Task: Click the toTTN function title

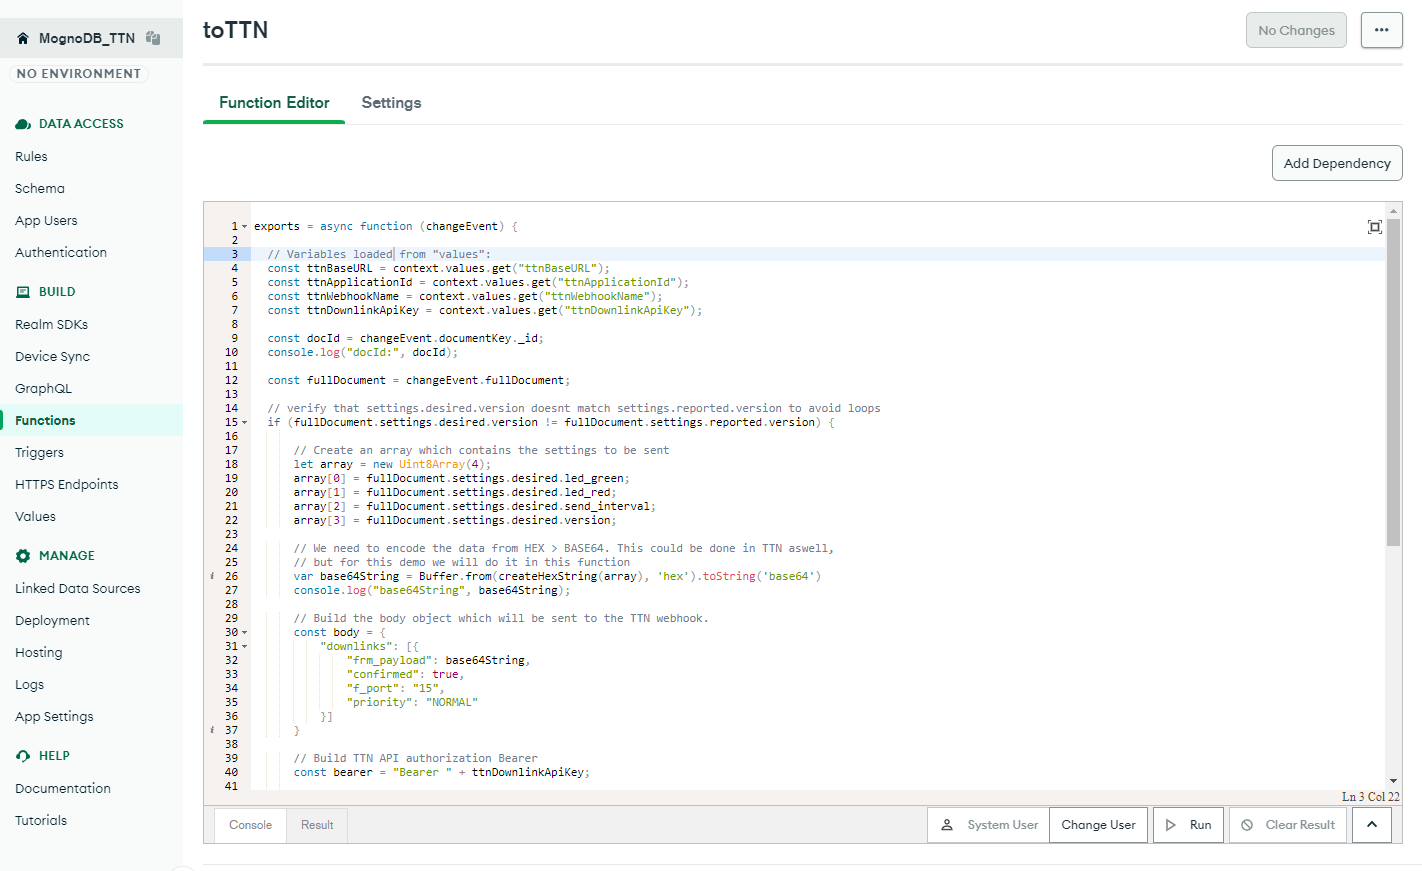Action: 236,30
